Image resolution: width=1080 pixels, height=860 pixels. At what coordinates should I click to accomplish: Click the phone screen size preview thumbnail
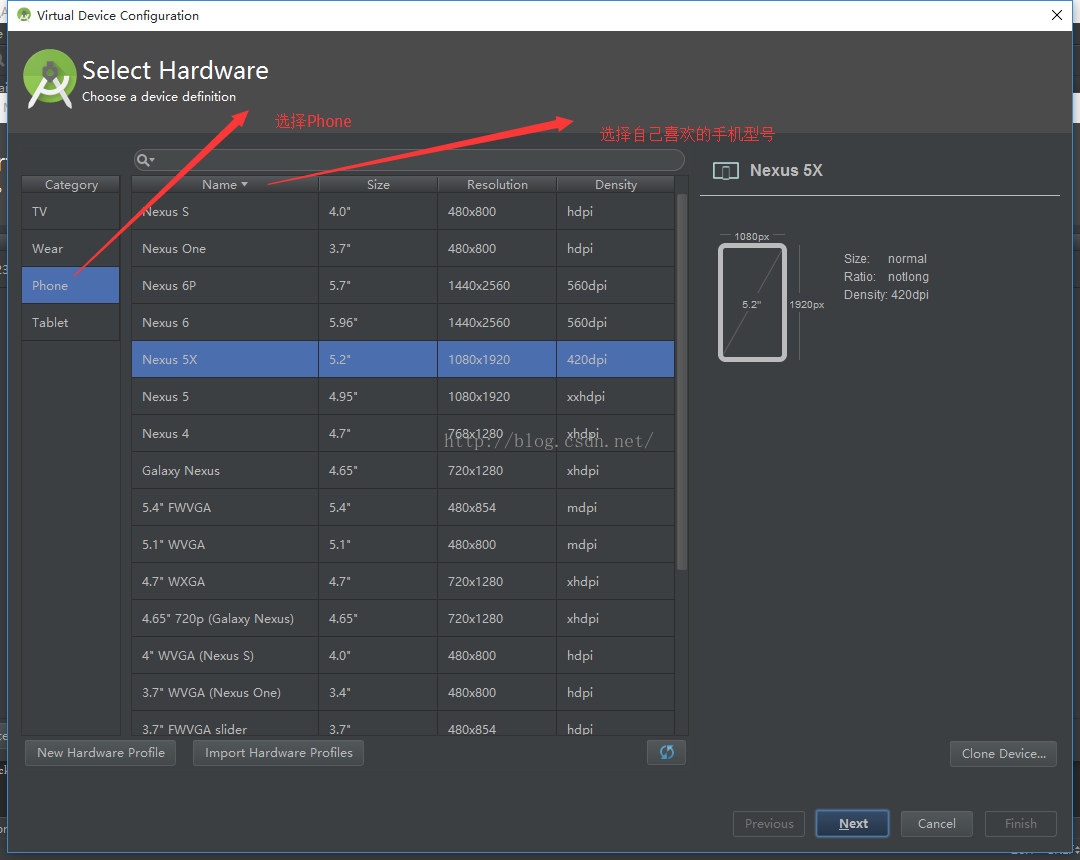coord(752,302)
